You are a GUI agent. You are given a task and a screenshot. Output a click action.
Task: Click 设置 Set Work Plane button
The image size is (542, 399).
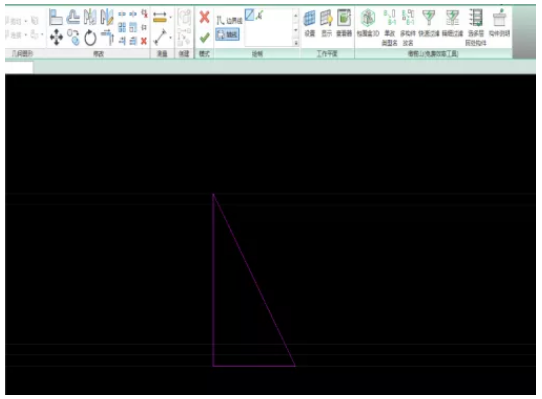pos(309,23)
